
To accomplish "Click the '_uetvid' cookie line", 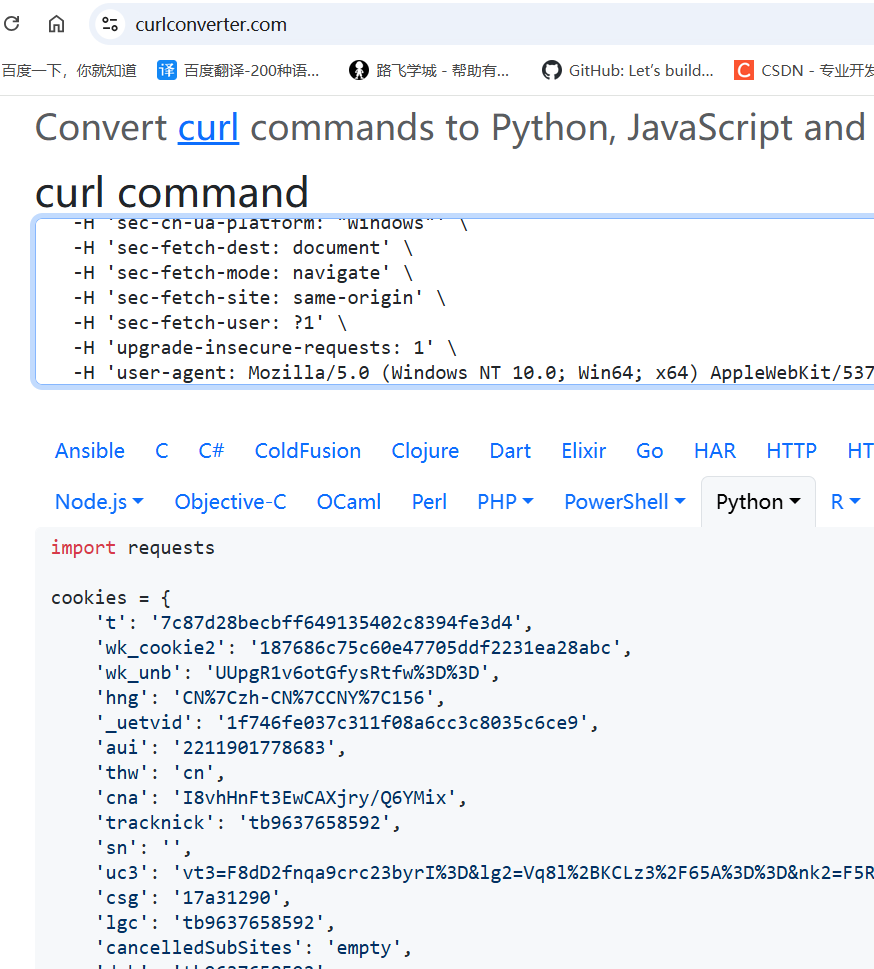I will 347,722.
